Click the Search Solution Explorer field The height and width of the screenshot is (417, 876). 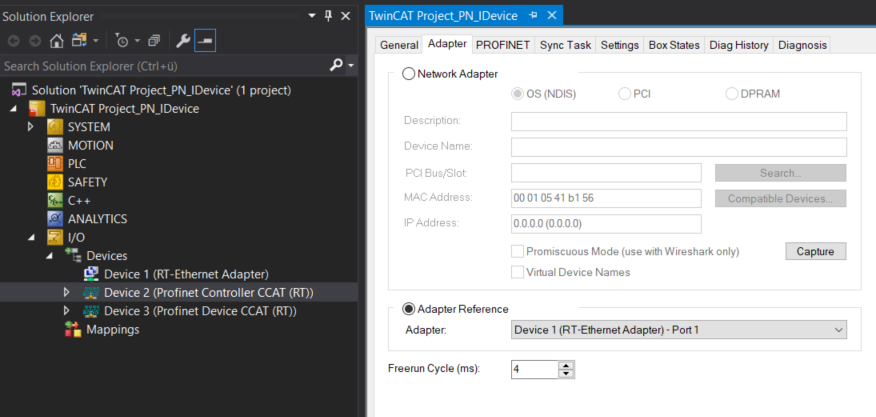pos(165,66)
